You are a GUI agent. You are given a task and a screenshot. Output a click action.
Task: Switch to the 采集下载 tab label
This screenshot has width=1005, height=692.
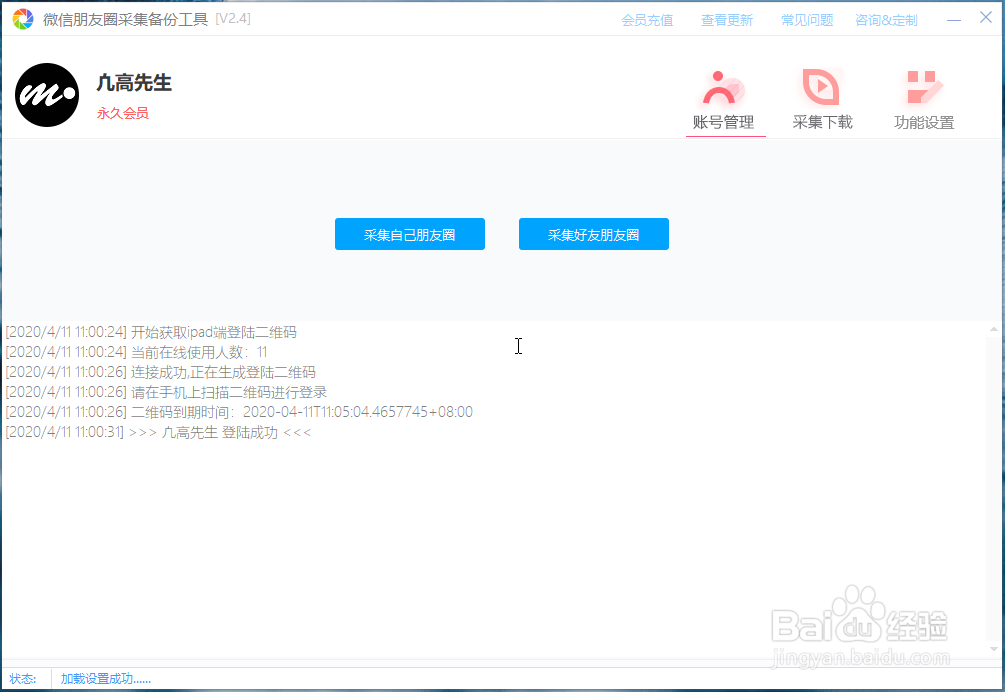(822, 122)
